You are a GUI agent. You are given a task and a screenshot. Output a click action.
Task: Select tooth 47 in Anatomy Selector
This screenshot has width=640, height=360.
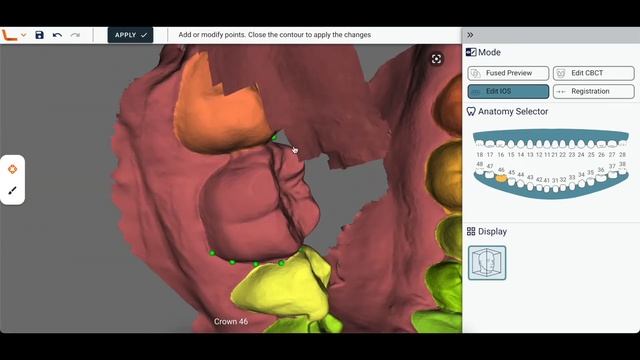[x=489, y=175]
